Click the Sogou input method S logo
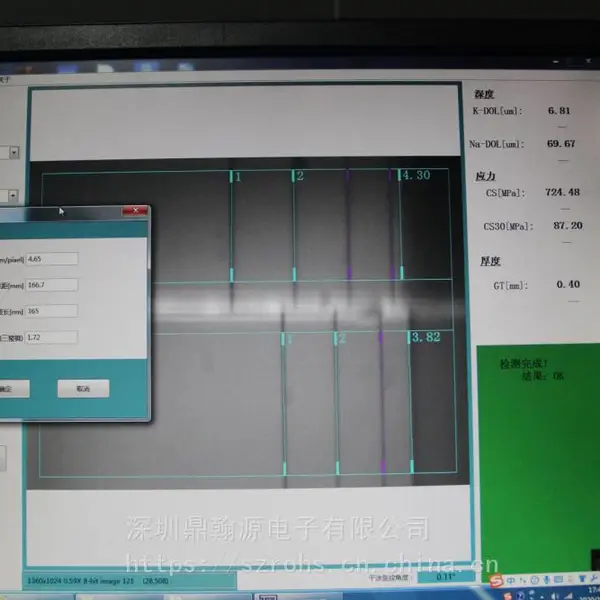Screen dimensions: 600x600 tap(496, 581)
